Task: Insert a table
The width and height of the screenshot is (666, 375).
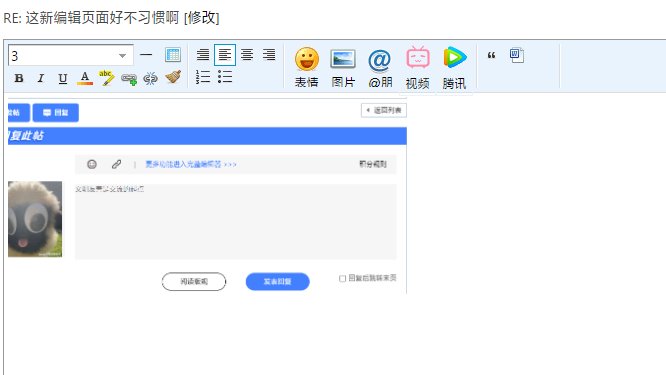Action: tap(173, 55)
